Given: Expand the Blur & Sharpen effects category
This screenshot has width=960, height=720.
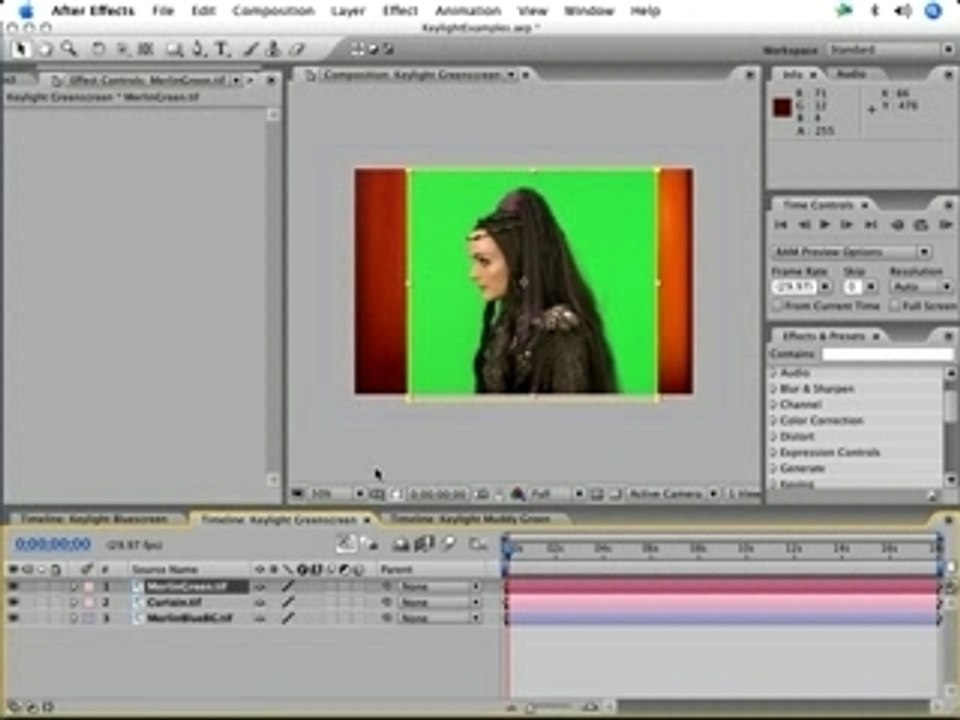Looking at the screenshot, I should click(x=774, y=389).
